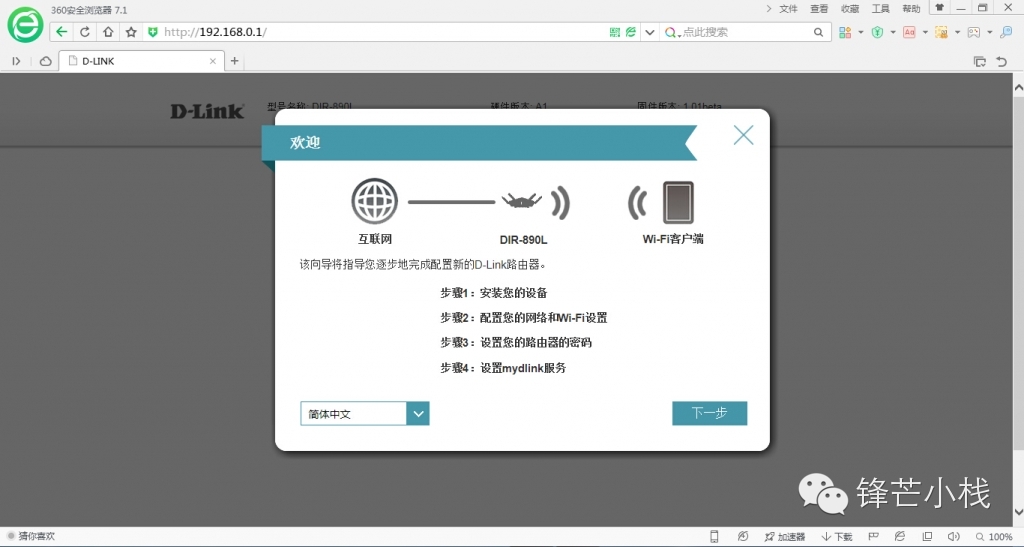Open the 工具 menu
Viewport: 1024px width, 547px height.
pyautogui.click(x=880, y=8)
